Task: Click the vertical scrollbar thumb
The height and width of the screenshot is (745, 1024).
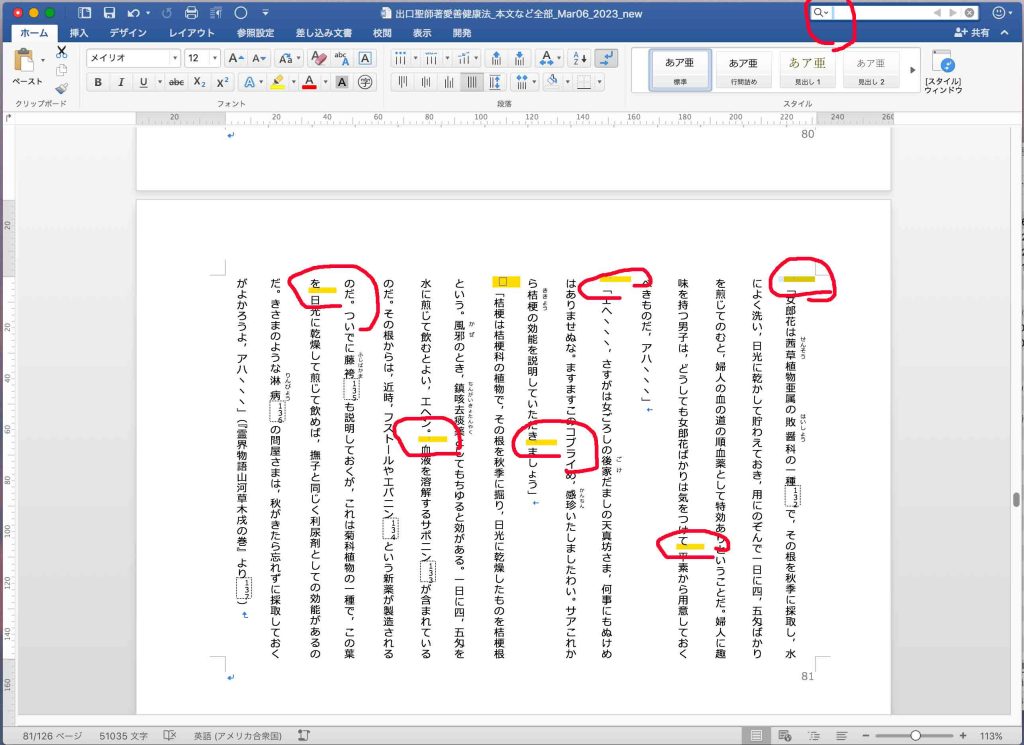Action: [1016, 499]
